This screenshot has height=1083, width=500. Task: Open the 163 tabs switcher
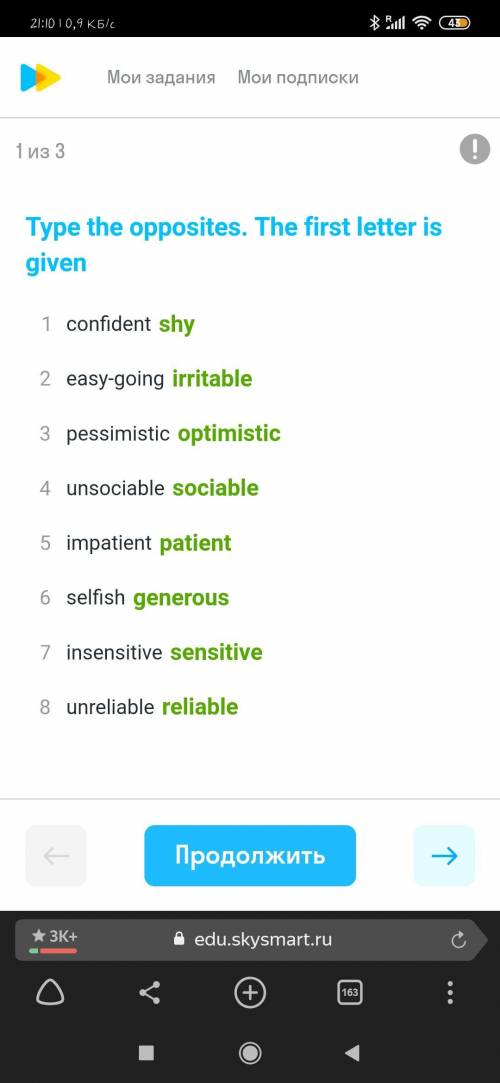click(350, 993)
